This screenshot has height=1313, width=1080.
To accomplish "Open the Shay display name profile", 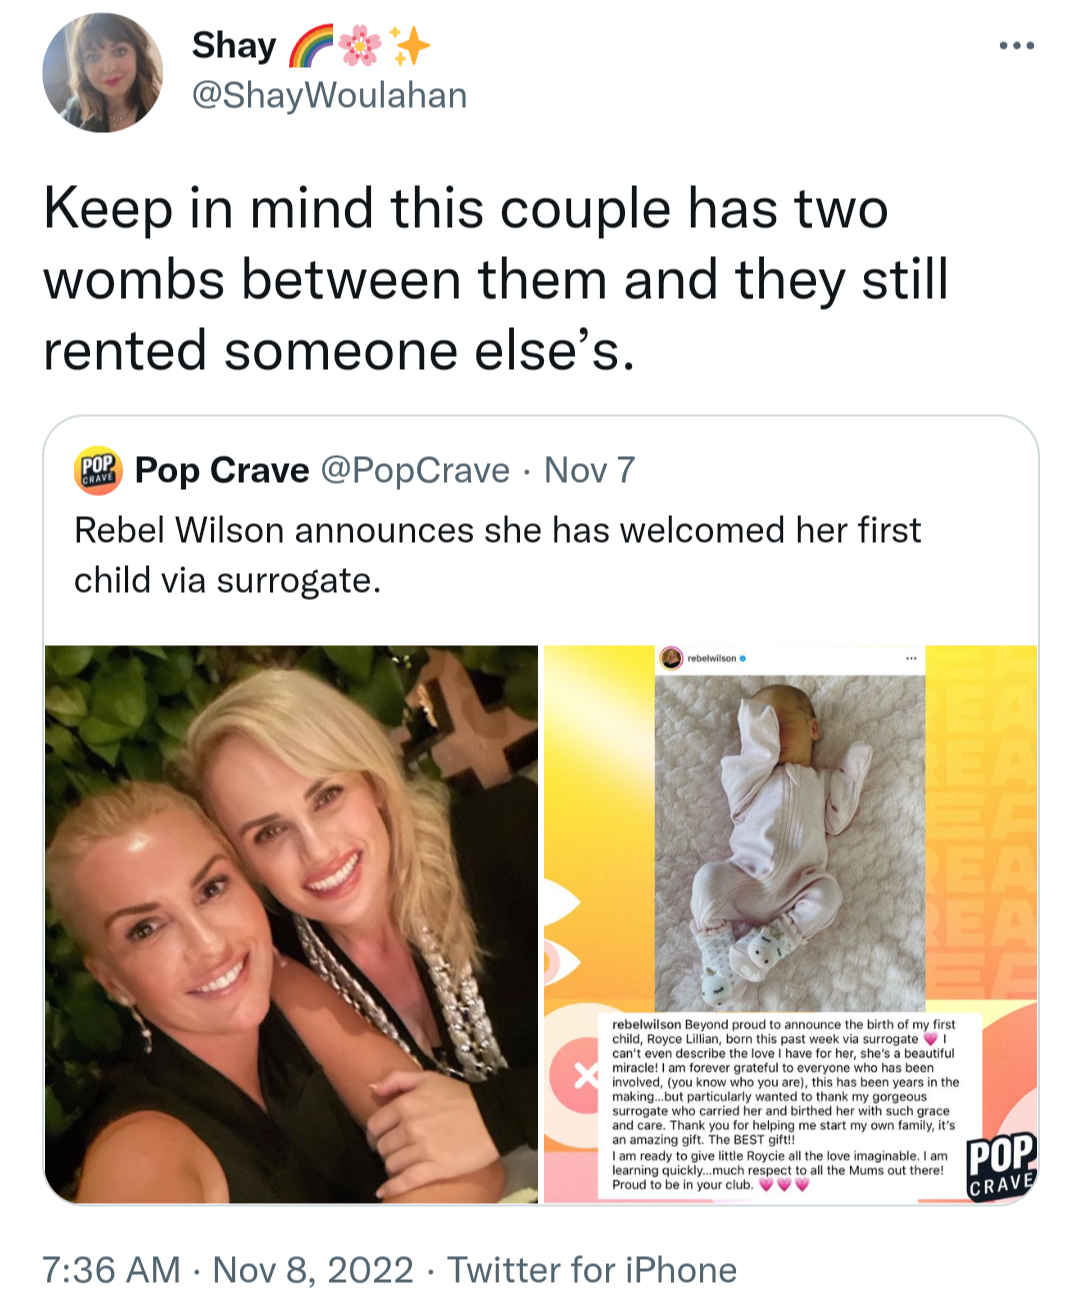I will [234, 46].
